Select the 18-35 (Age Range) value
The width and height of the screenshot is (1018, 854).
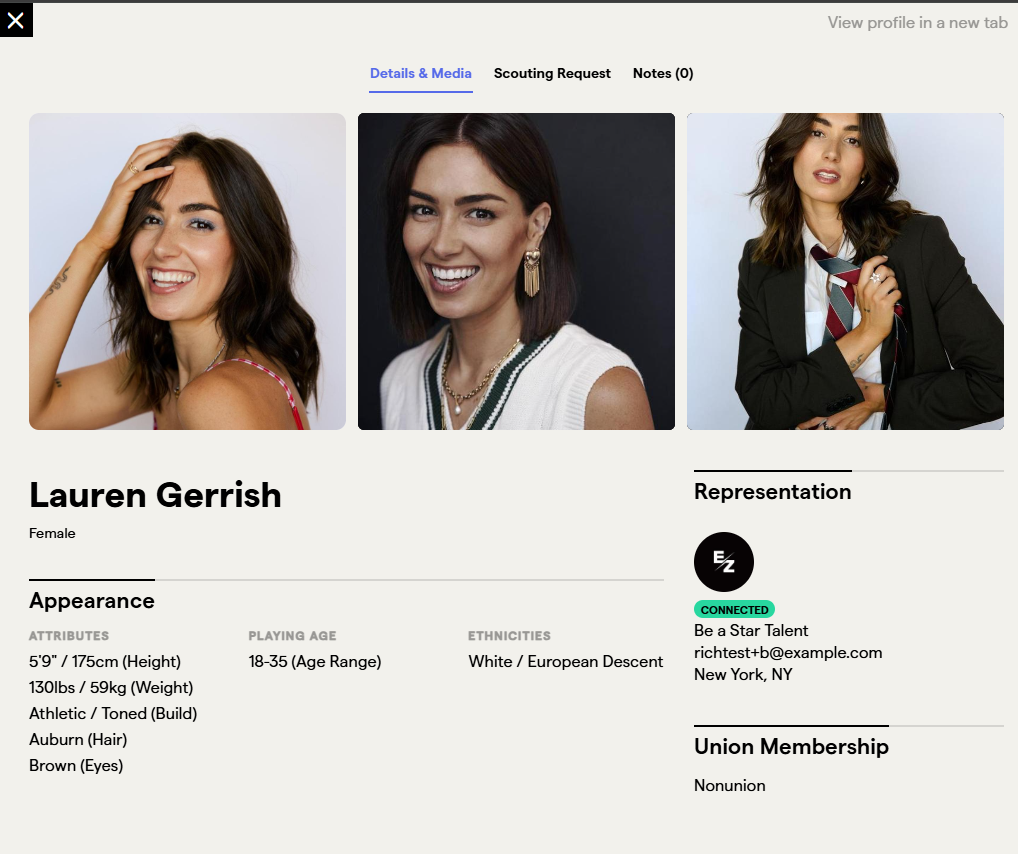(x=315, y=662)
